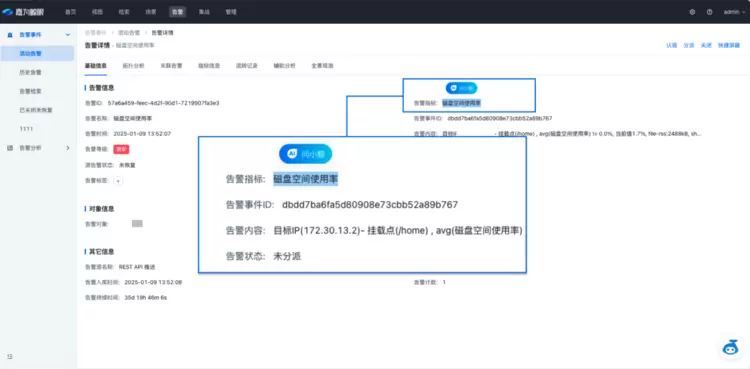Select 历史告警 in the left sidebar

pos(30,72)
